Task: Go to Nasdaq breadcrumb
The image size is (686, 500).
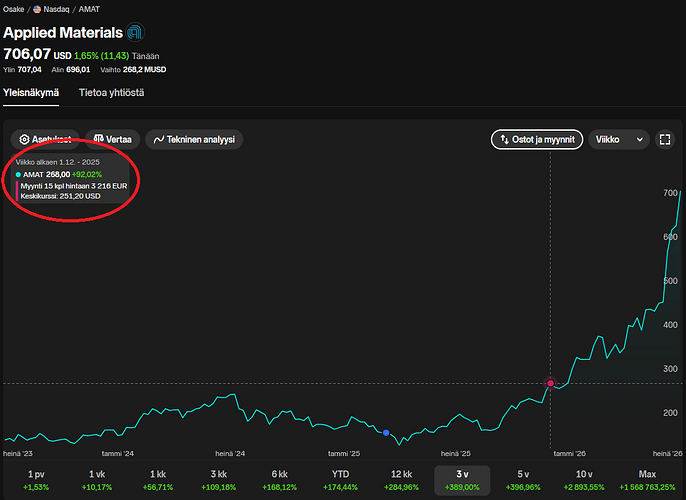Action: click(52, 9)
